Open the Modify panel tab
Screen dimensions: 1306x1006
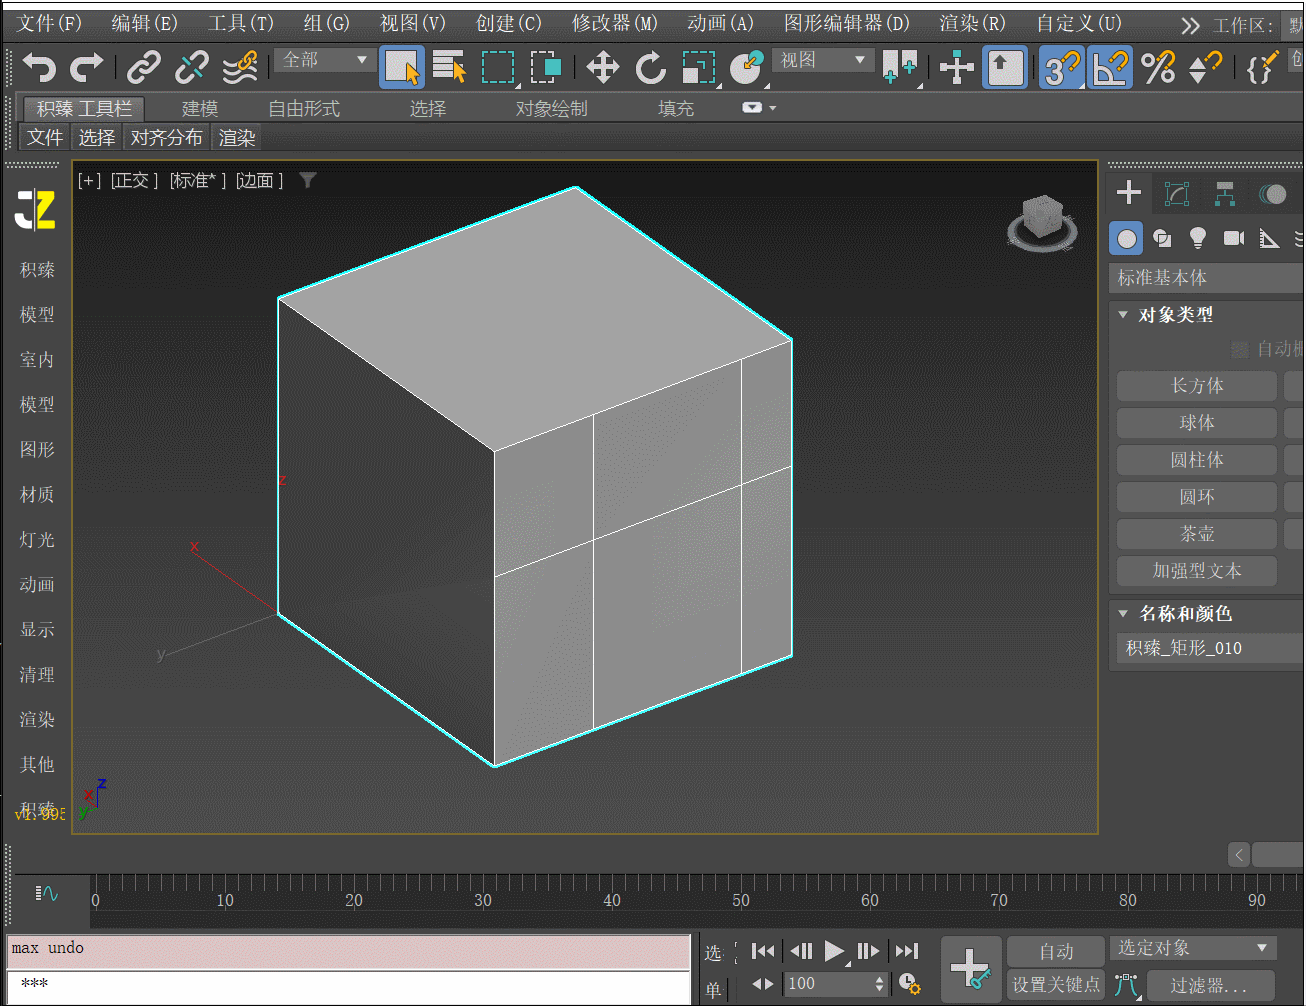(1177, 193)
